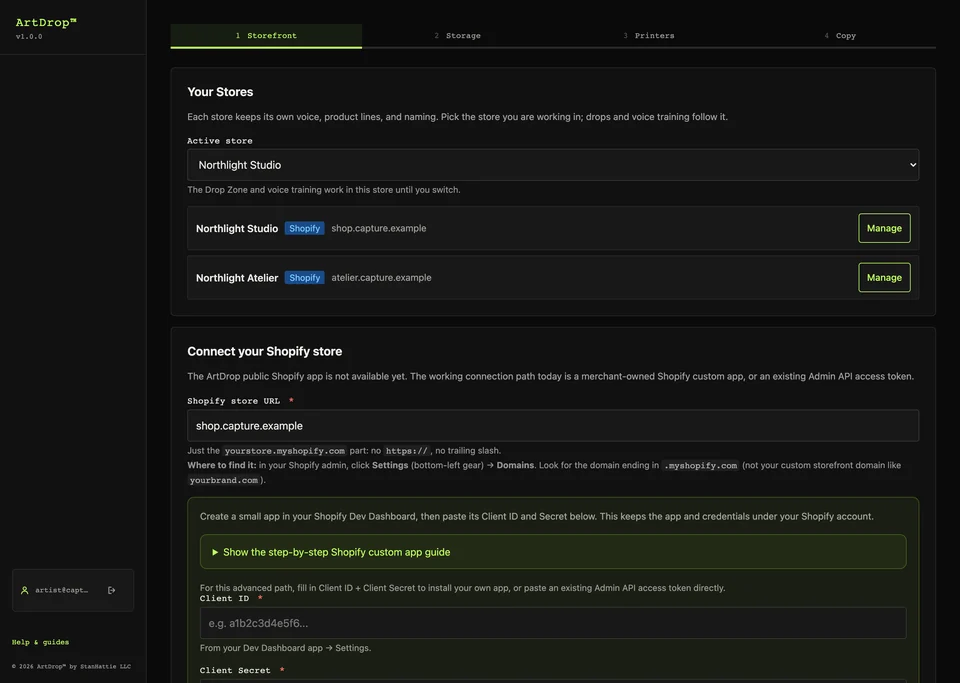Click the Northlight Atelier store name
Screen dimensions: 960x683
point(237,278)
